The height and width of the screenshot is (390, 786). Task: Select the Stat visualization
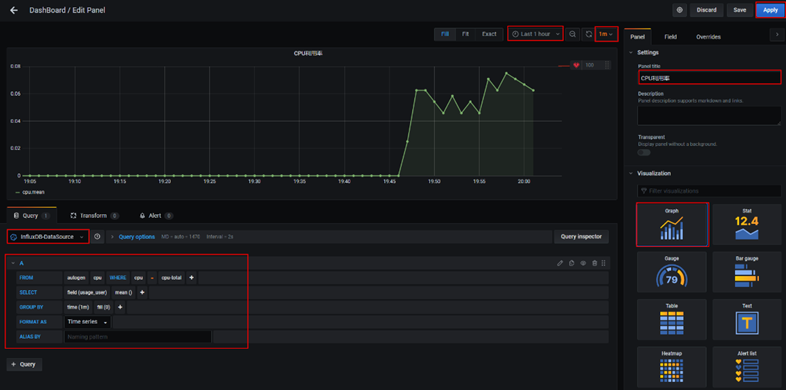pyautogui.click(x=747, y=225)
